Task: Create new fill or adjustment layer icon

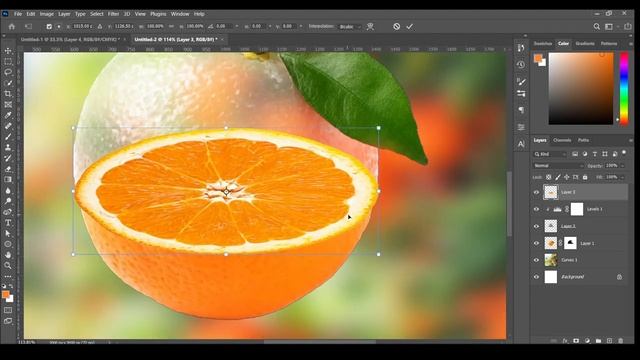Action: (587, 341)
